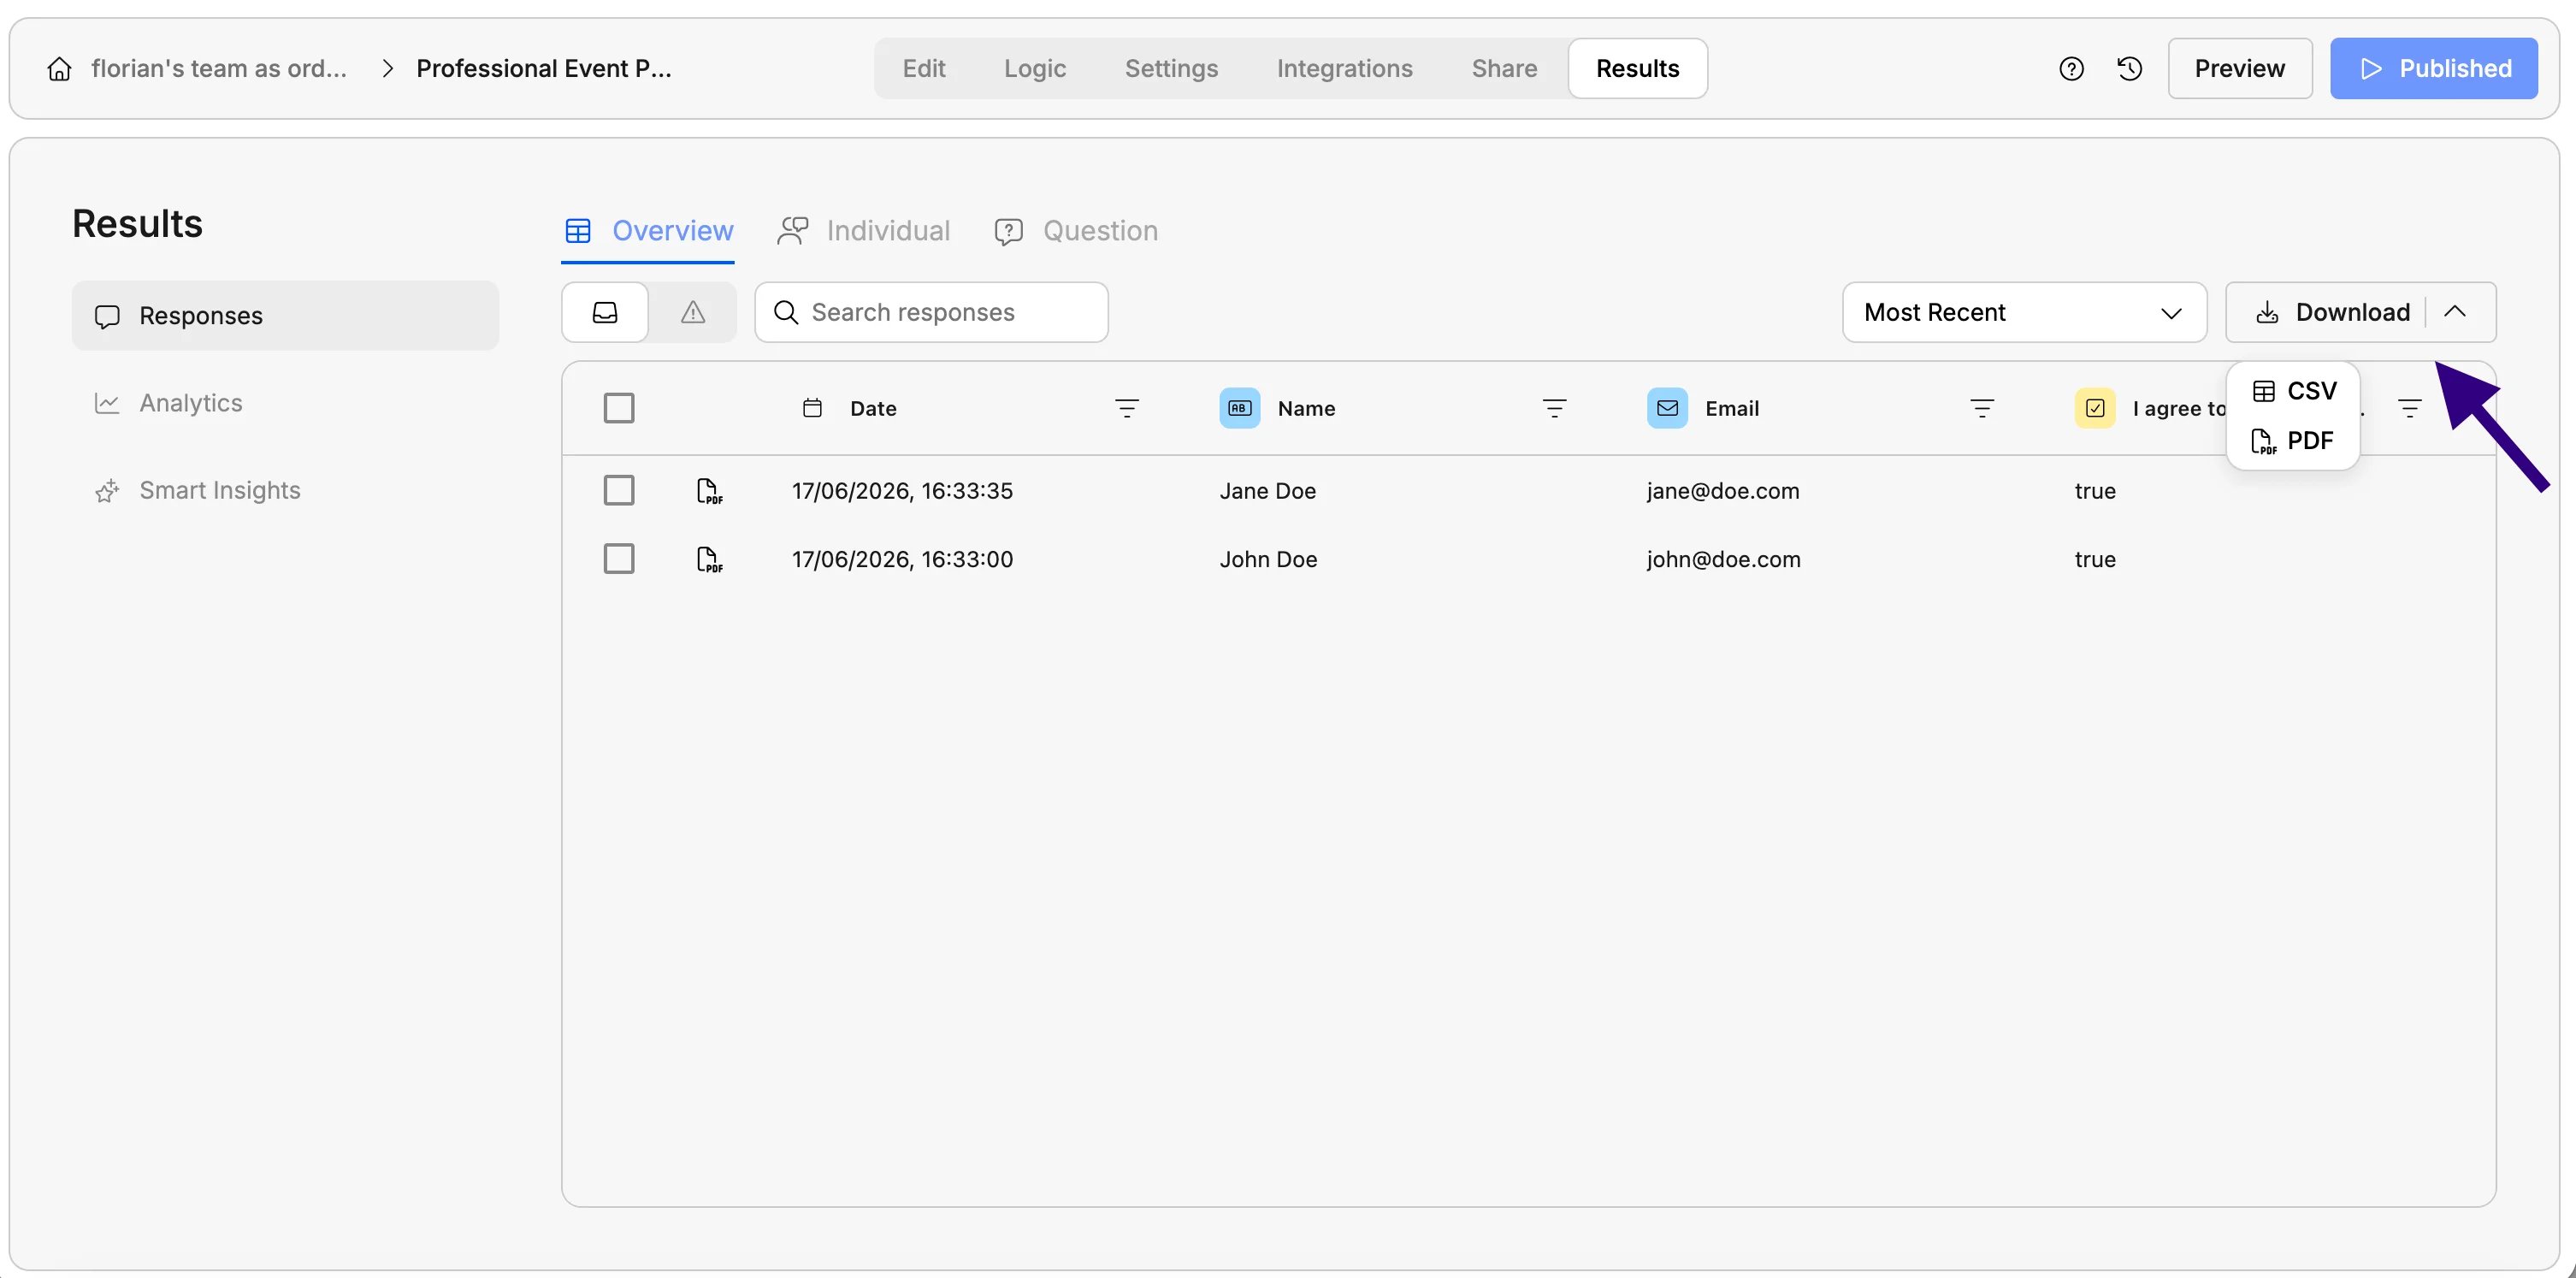Open Analytics in the sidebar
2576x1278 pixels.
click(285, 403)
